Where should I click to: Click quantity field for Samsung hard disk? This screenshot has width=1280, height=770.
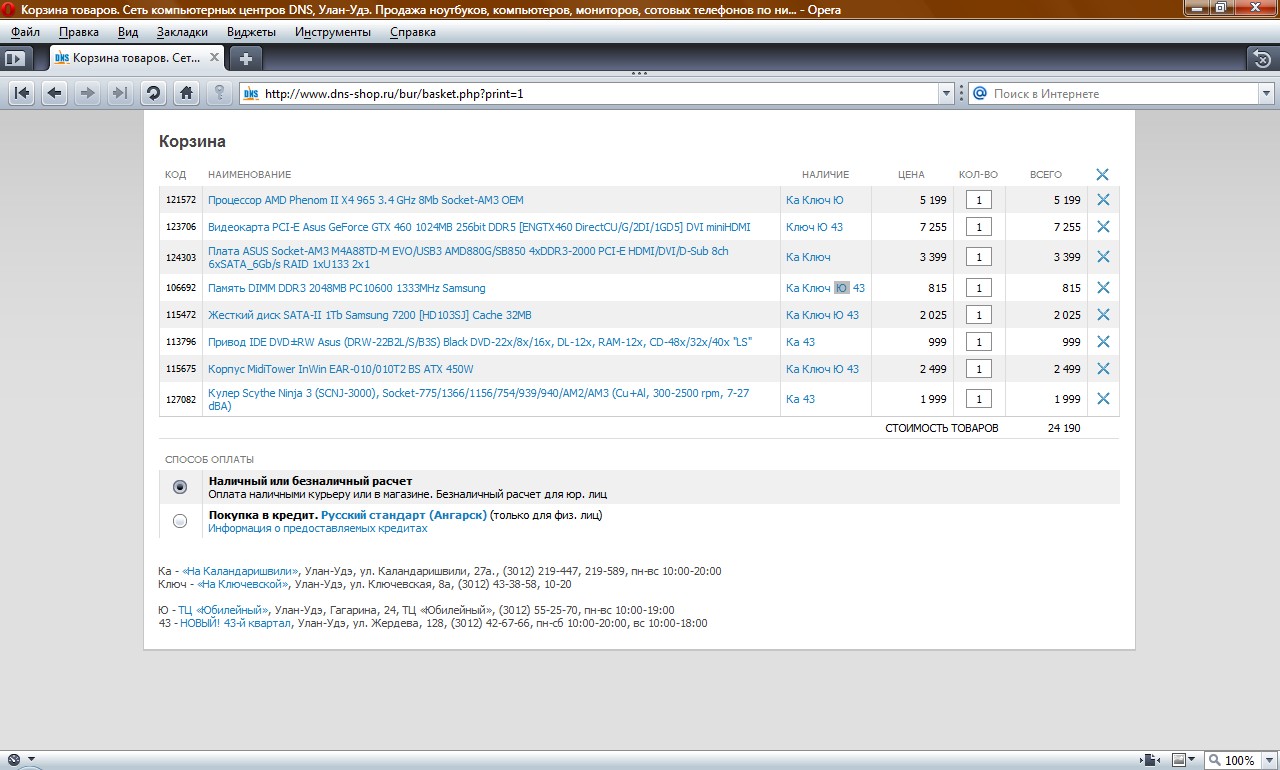tap(978, 315)
